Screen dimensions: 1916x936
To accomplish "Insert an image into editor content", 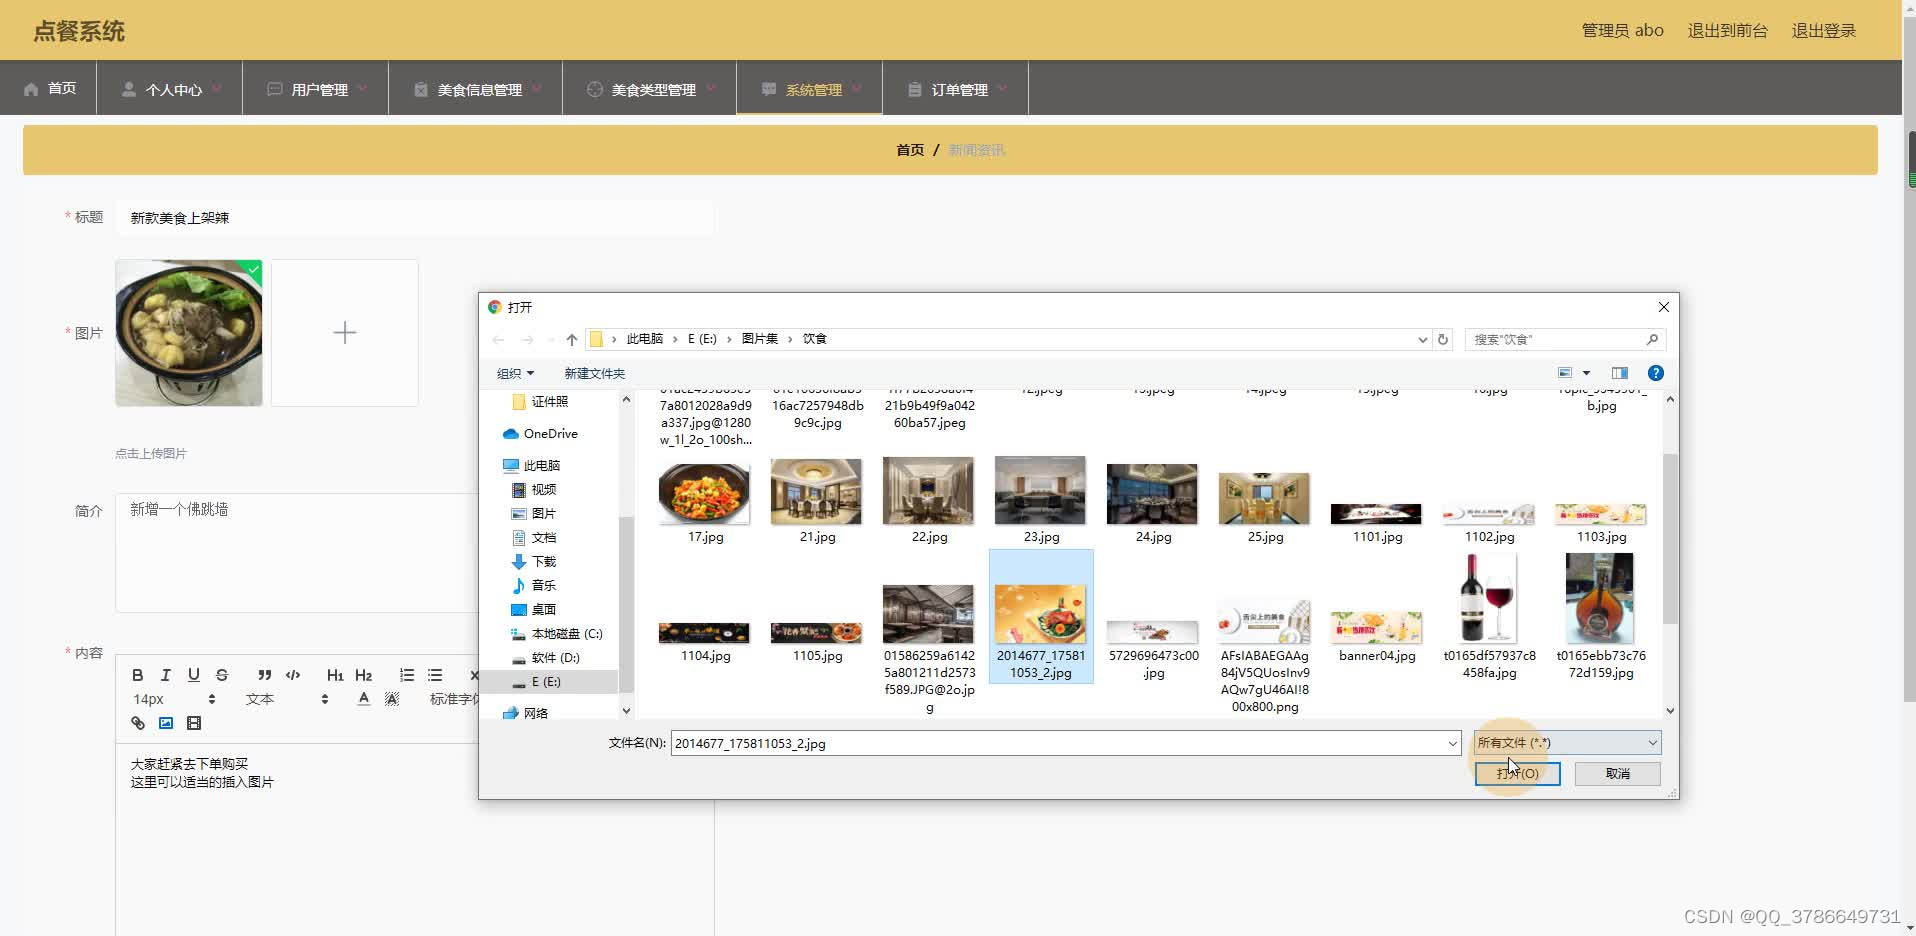I will click(x=166, y=723).
